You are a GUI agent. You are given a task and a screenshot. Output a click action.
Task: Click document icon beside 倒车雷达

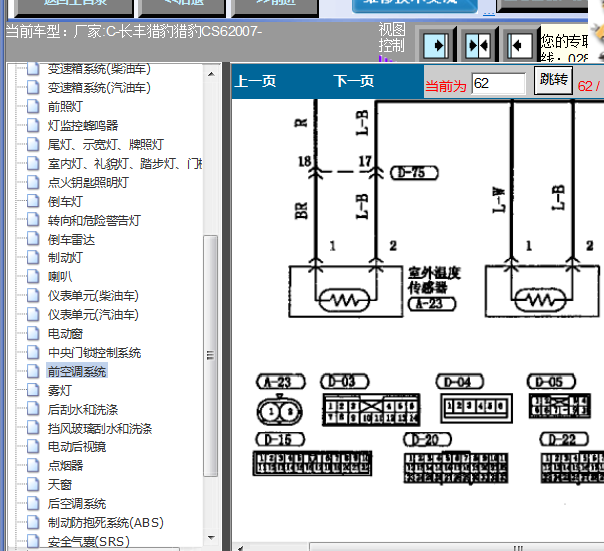pyautogui.click(x=33, y=239)
